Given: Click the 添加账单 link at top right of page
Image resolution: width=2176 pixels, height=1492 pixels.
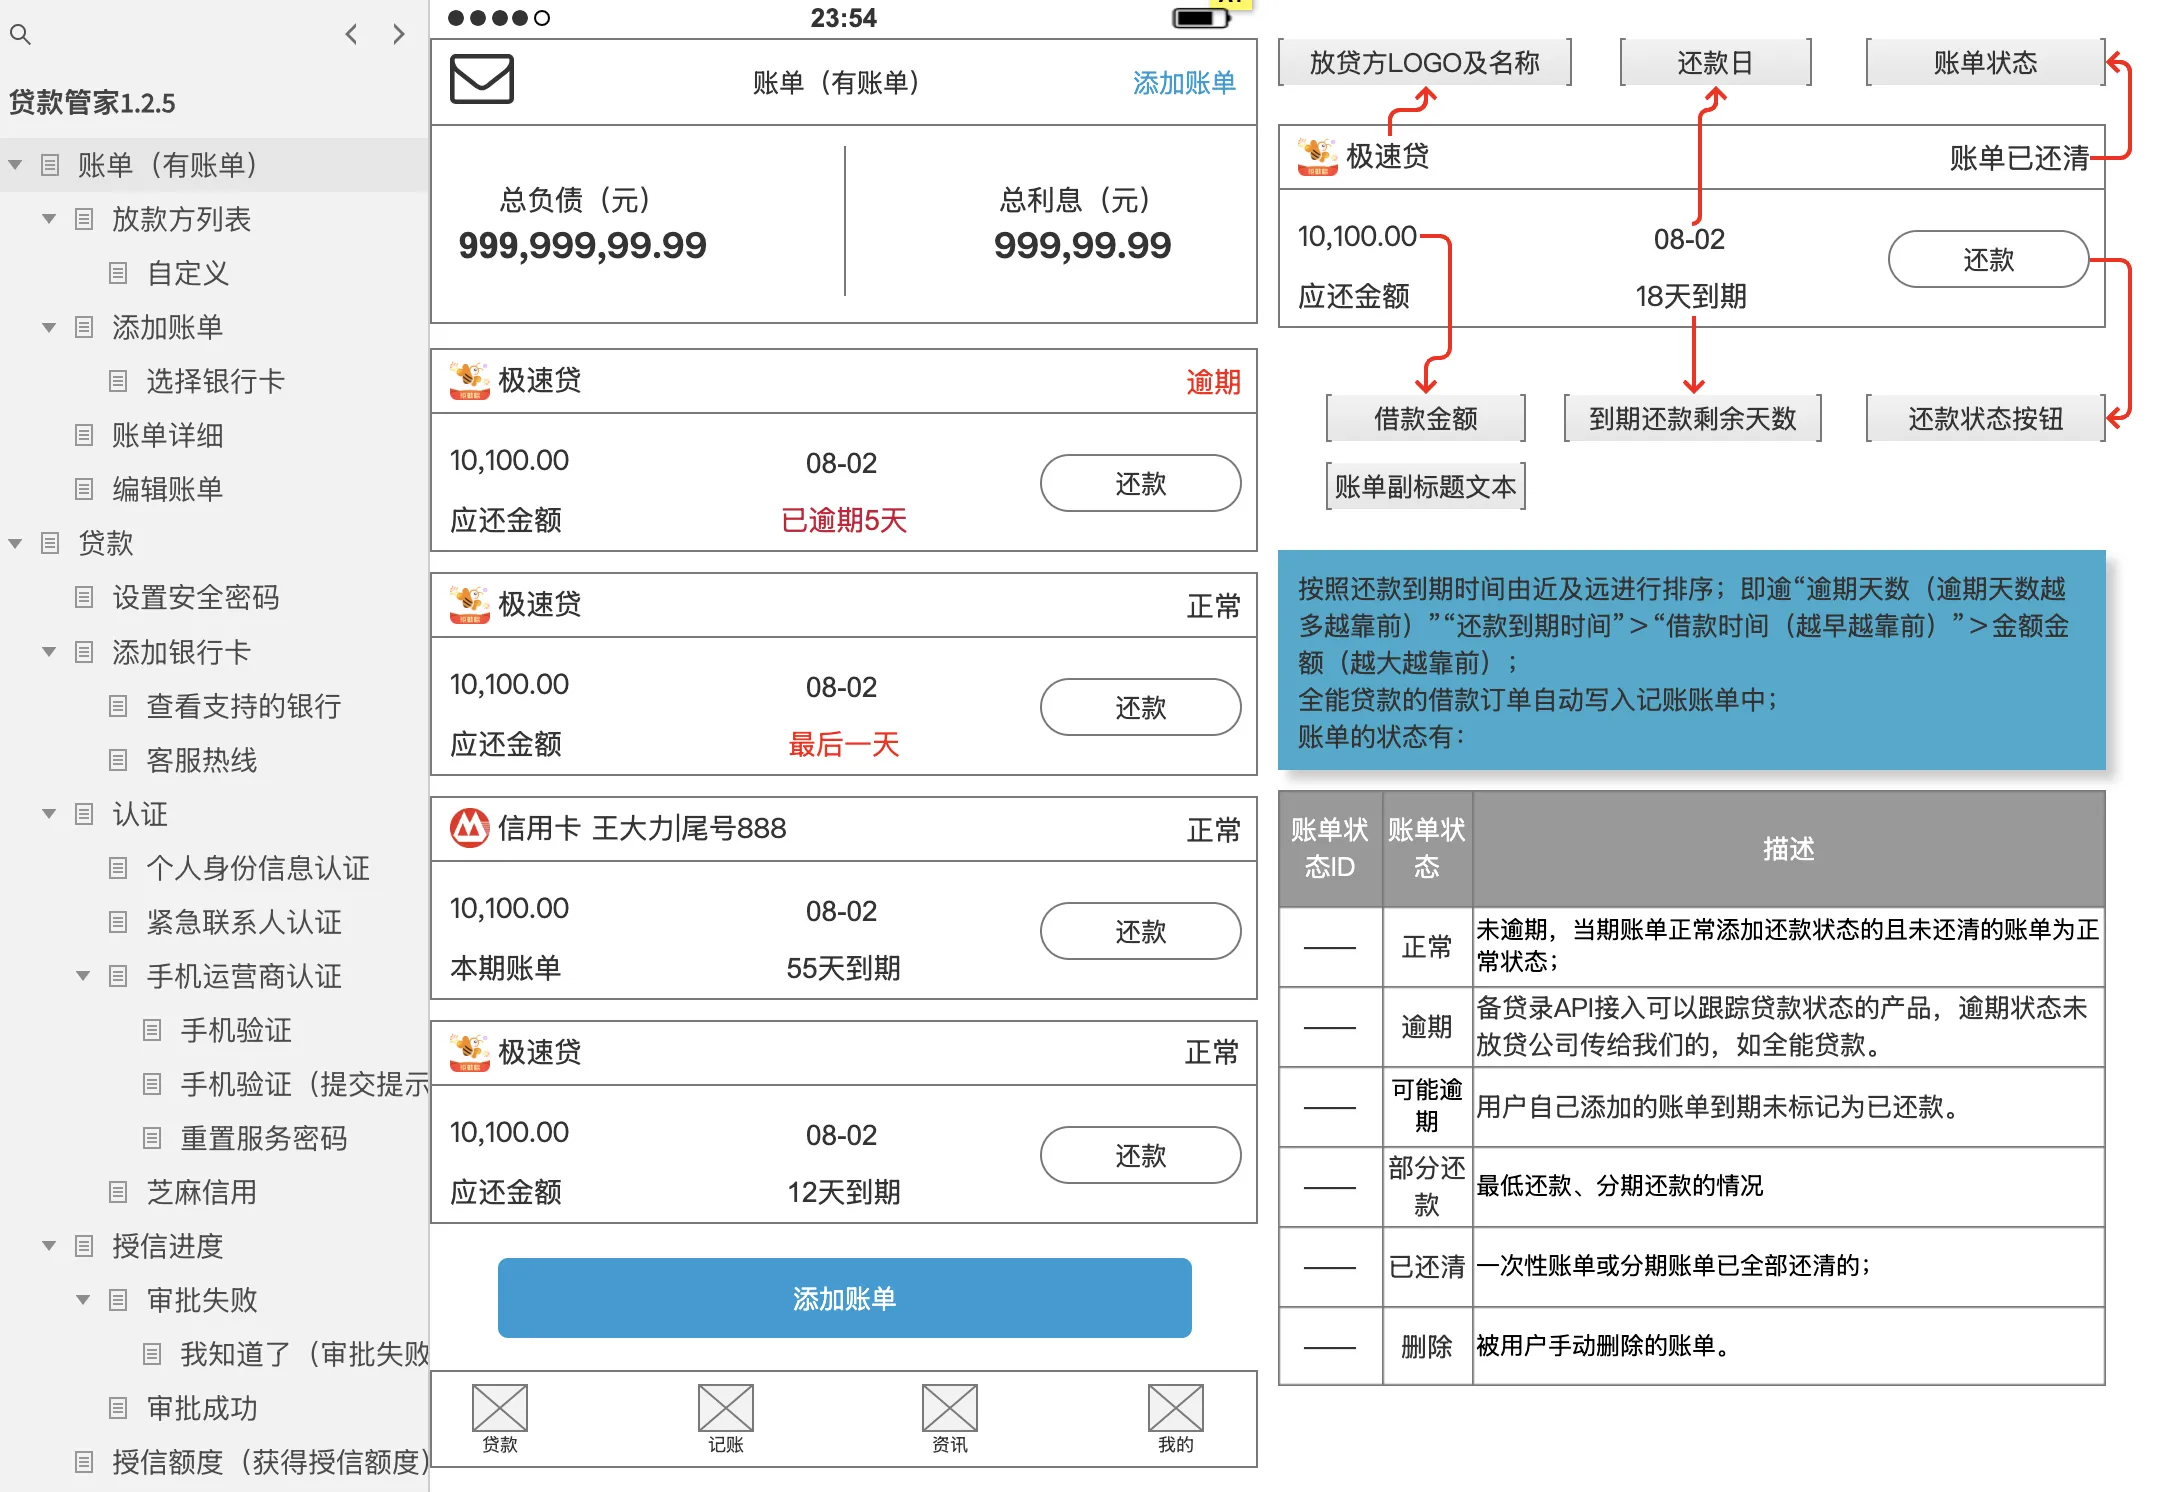Looking at the screenshot, I should pyautogui.click(x=1183, y=83).
